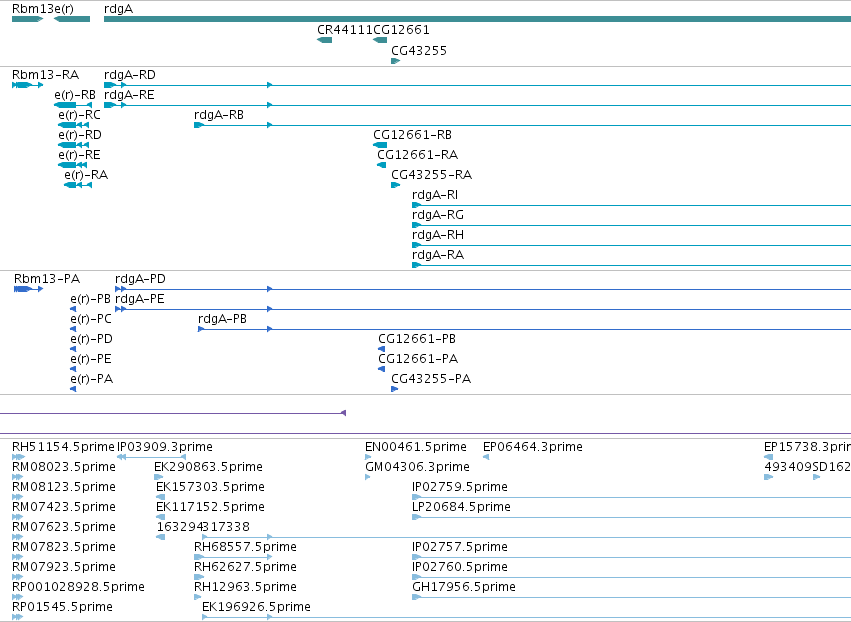Image resolution: width=851 pixels, height=622 pixels.
Task: Select the e(r)-PD protein label
Action: pyautogui.click(x=91, y=339)
